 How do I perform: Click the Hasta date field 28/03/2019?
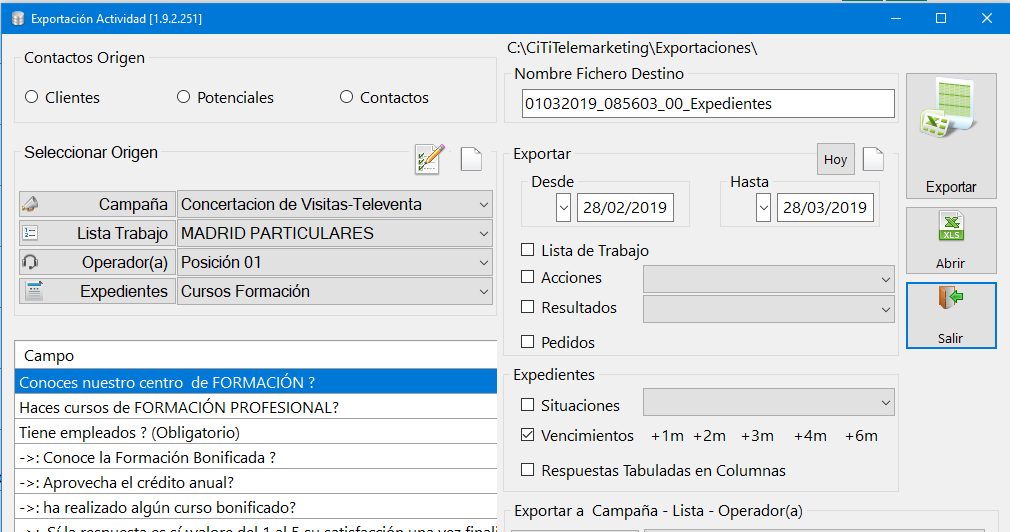click(x=824, y=207)
